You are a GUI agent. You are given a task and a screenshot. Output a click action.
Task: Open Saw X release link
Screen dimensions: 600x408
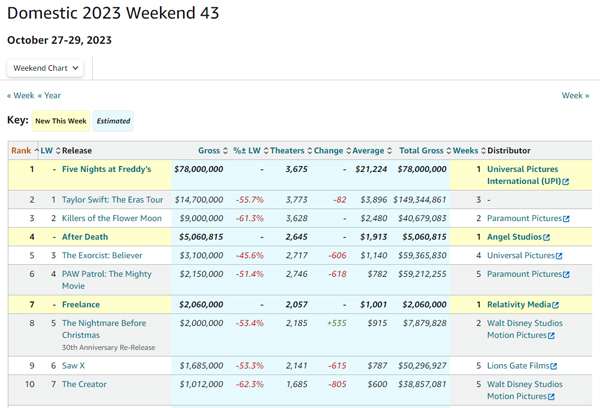tap(73, 366)
